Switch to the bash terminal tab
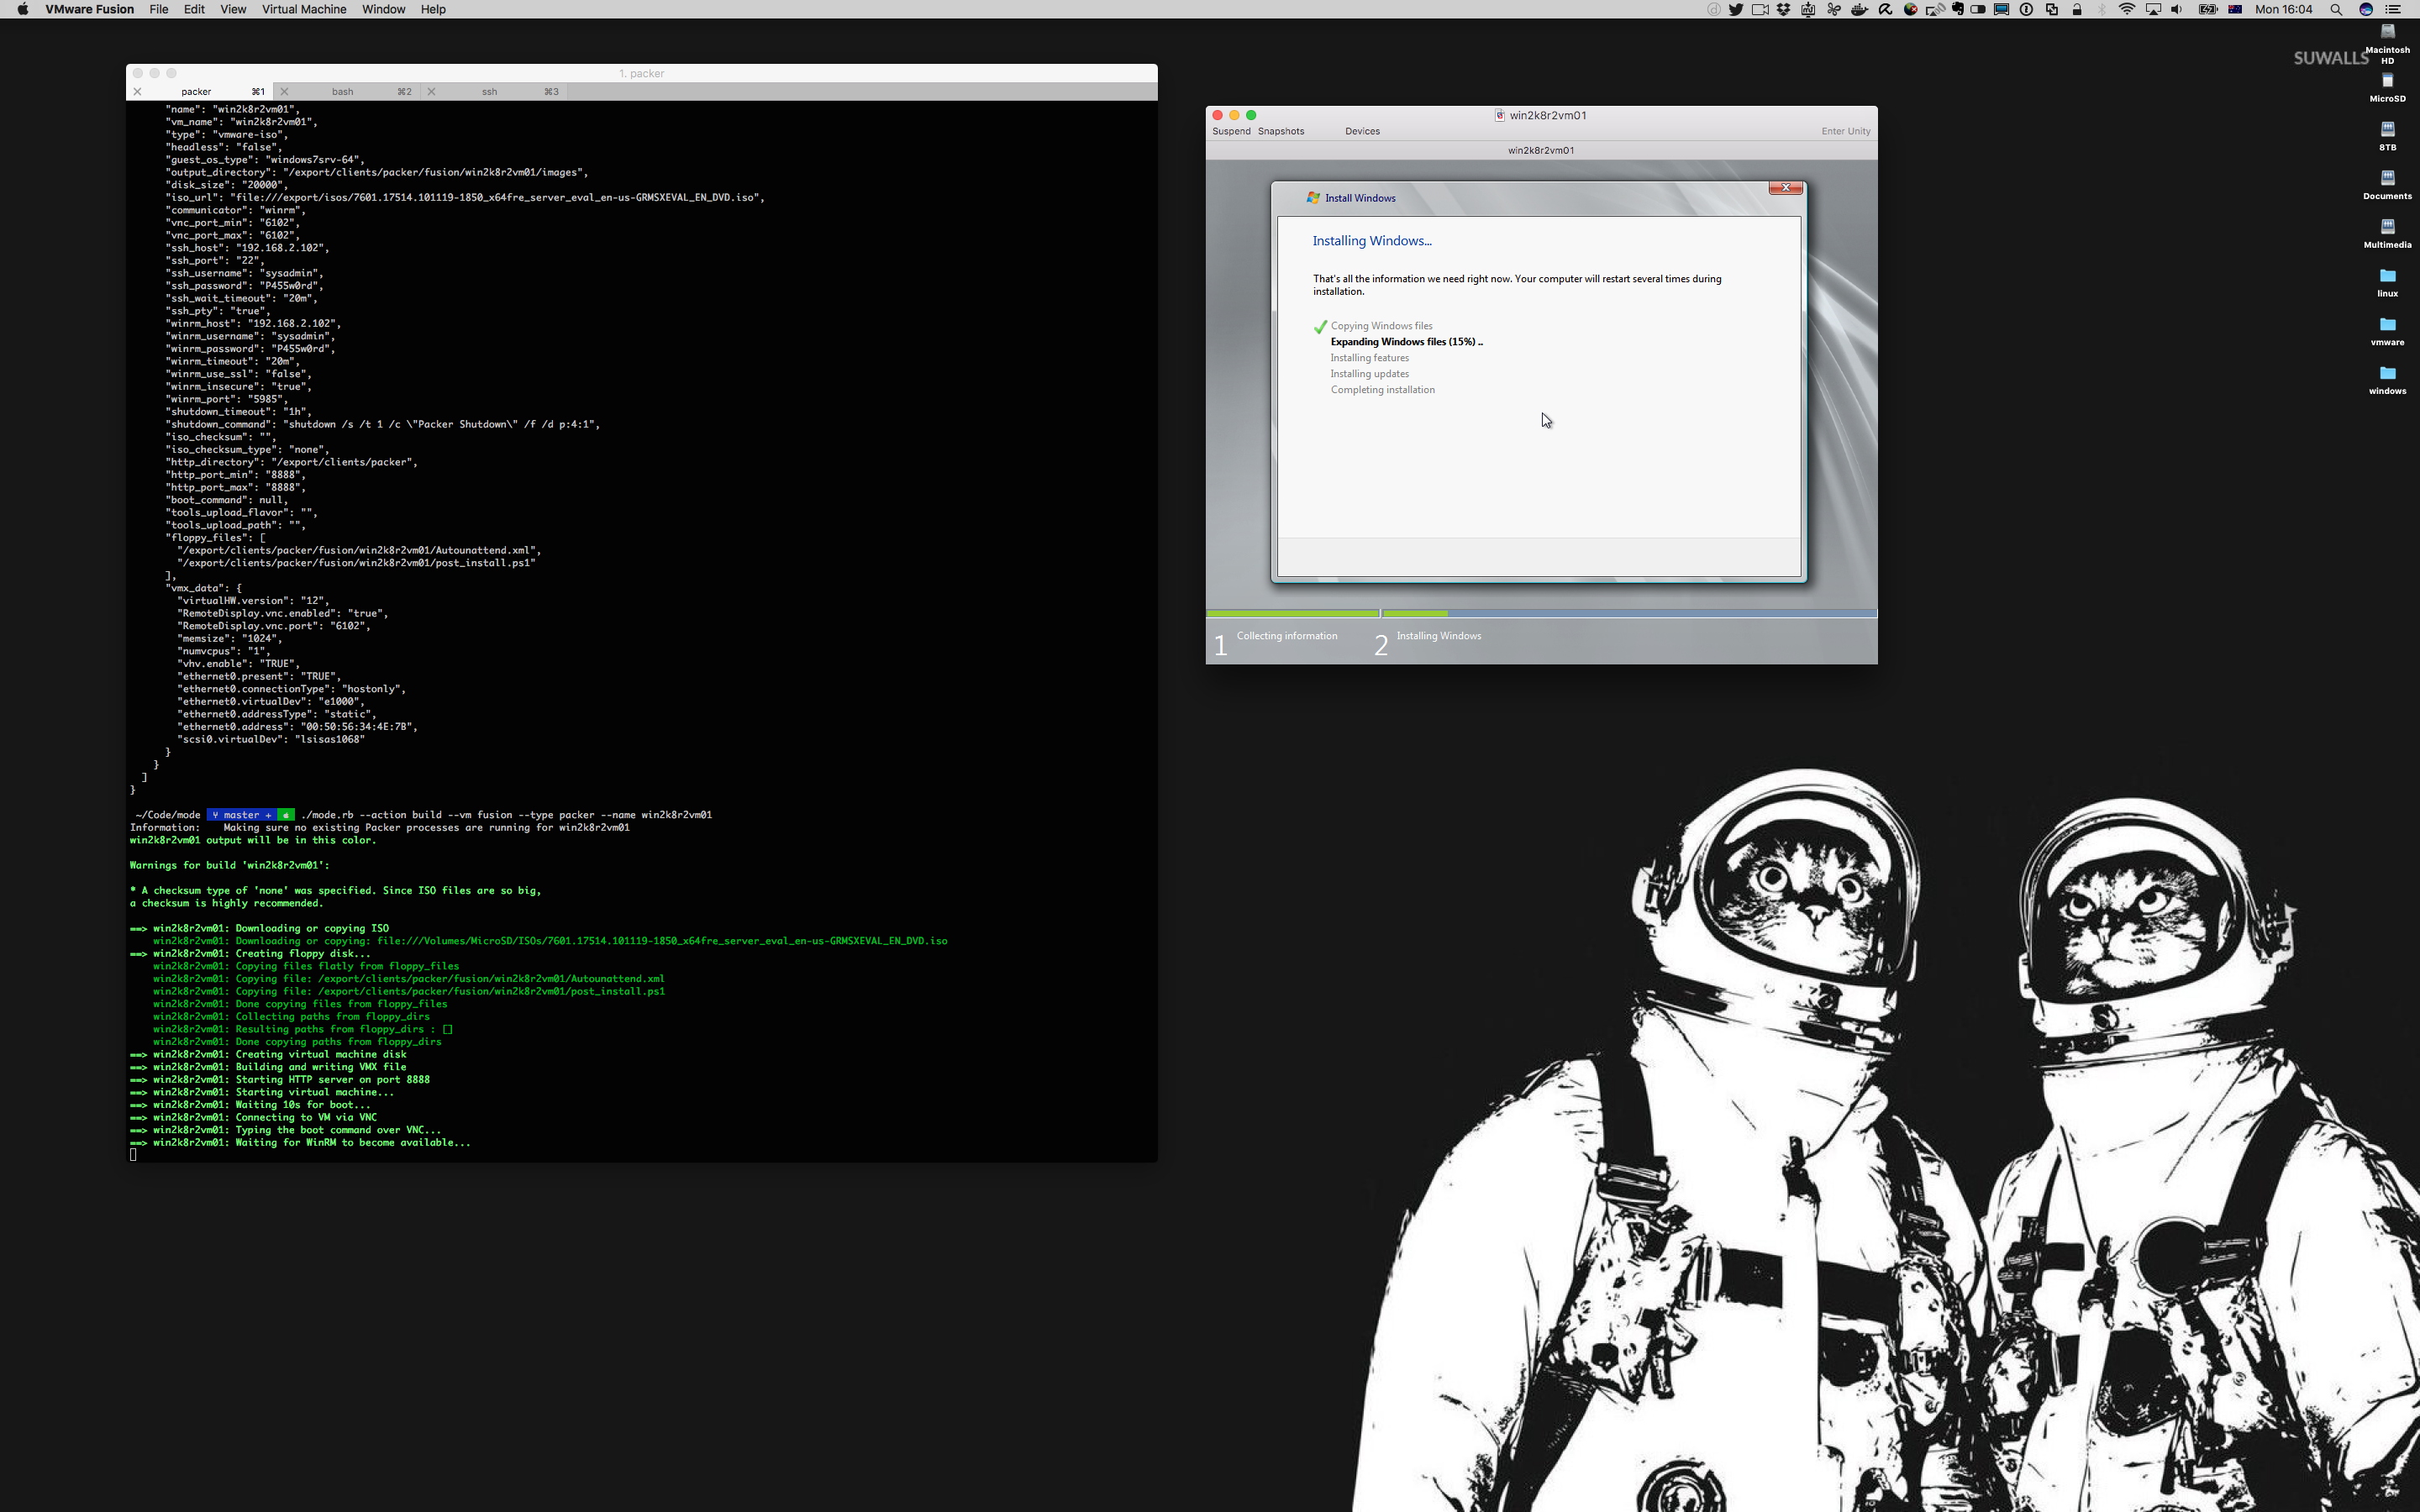The image size is (2420, 1512). 342,91
